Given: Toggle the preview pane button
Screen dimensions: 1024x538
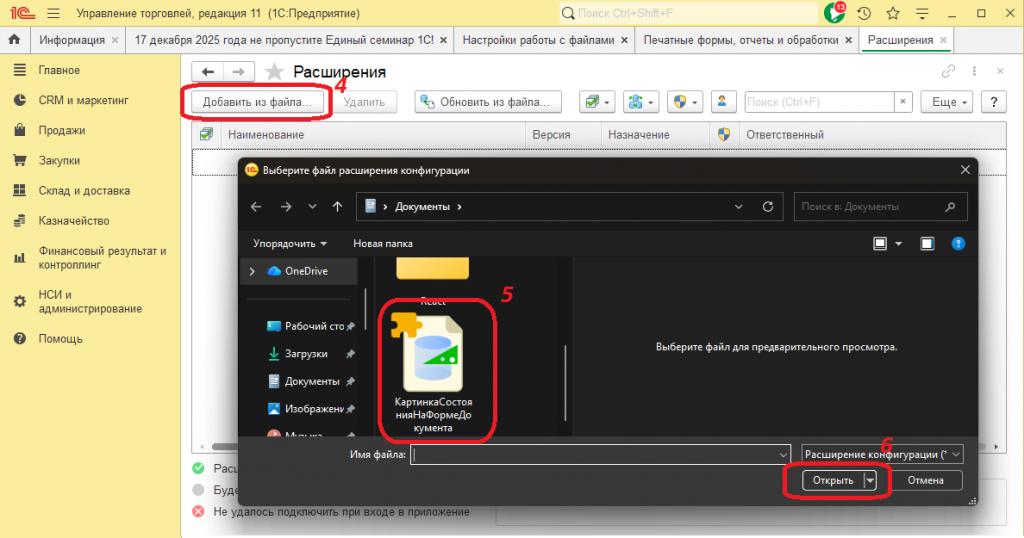Looking at the screenshot, I should pos(927,244).
